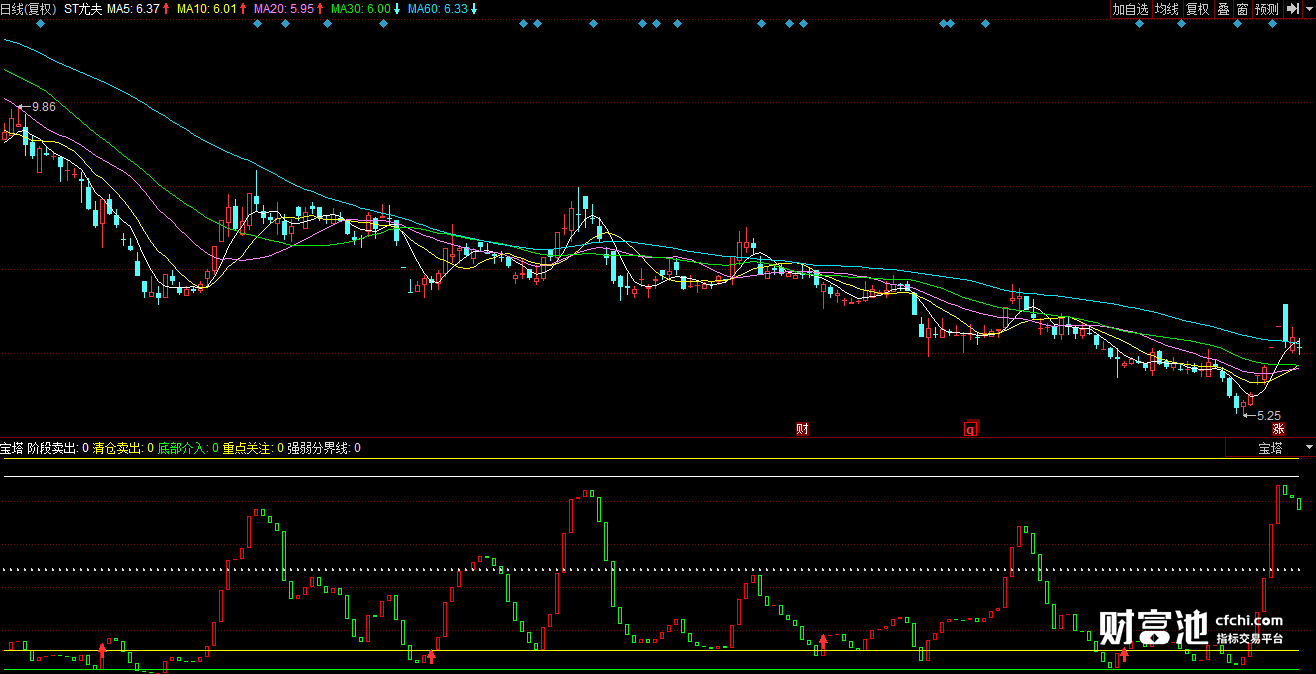Click the ST尤夫 stock name
This screenshot has height=674, width=1316.
[x=83, y=9]
